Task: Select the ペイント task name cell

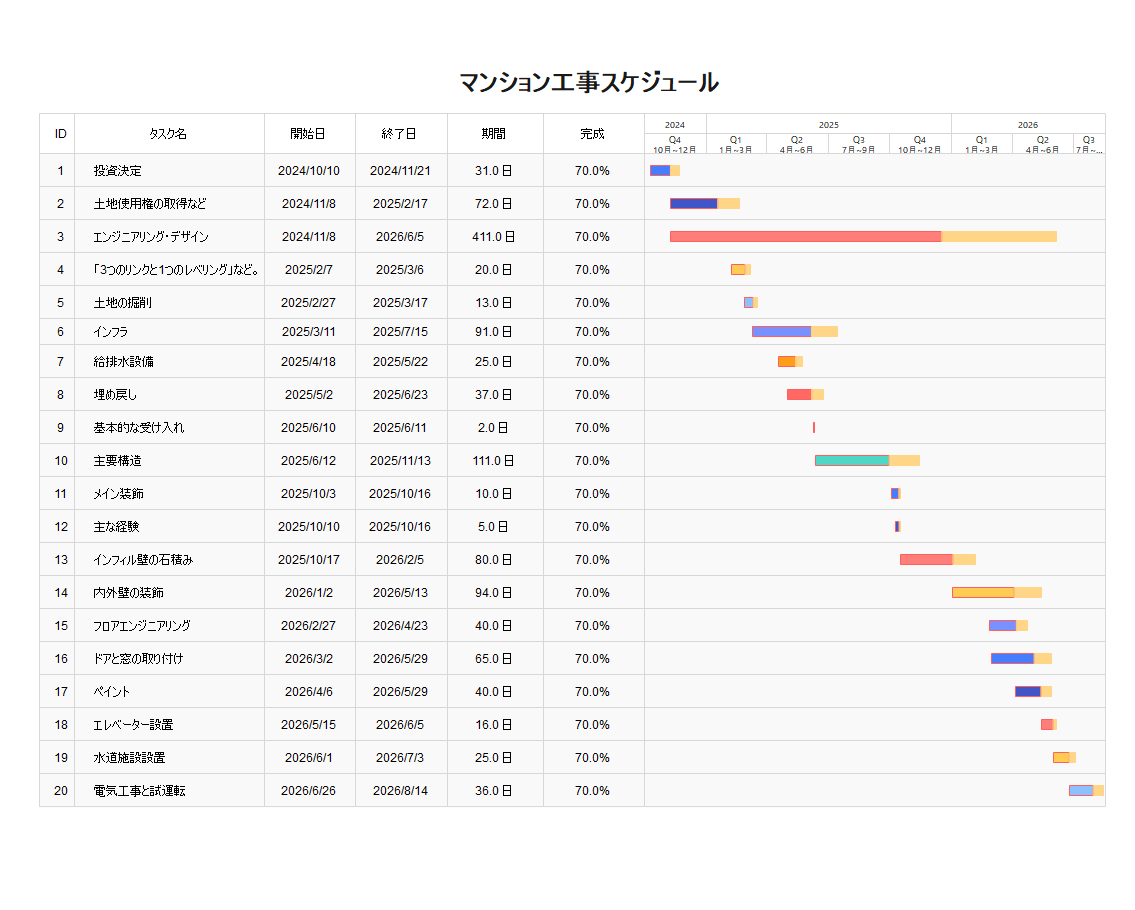Action: 112,692
